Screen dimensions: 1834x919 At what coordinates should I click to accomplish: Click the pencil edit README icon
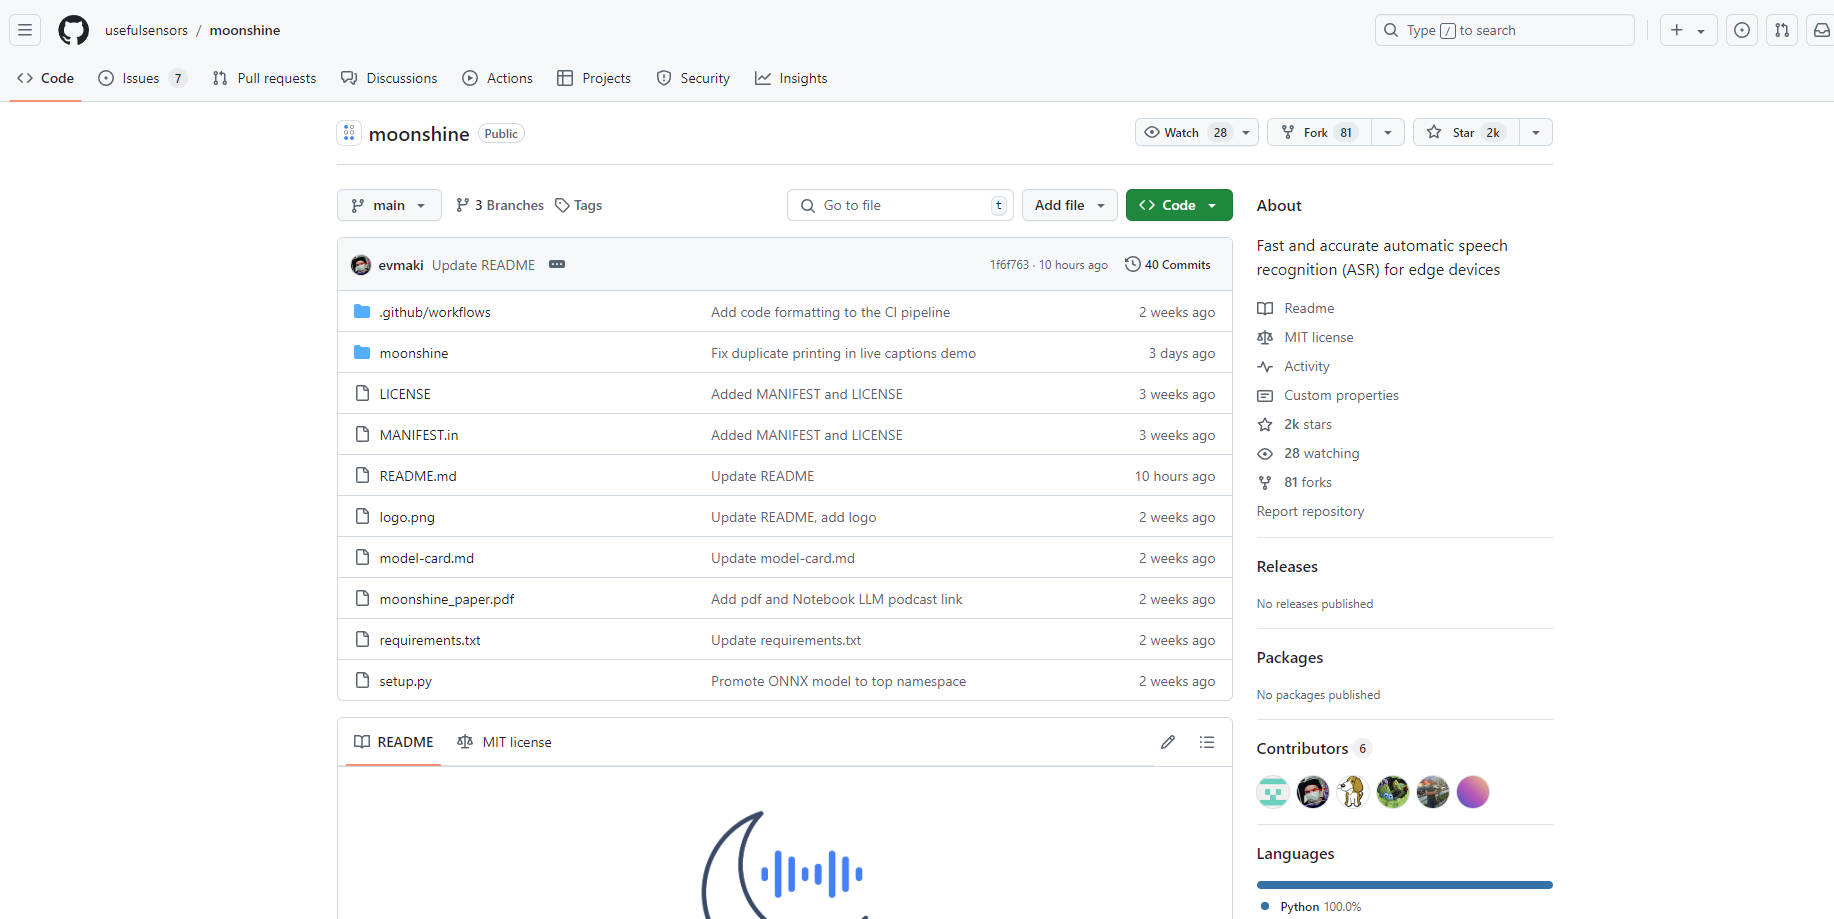[x=1167, y=742]
